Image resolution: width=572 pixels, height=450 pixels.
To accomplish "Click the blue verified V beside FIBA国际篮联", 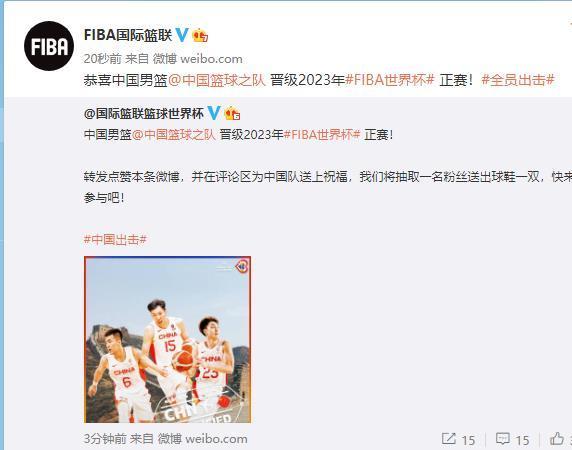I will click(x=182, y=35).
